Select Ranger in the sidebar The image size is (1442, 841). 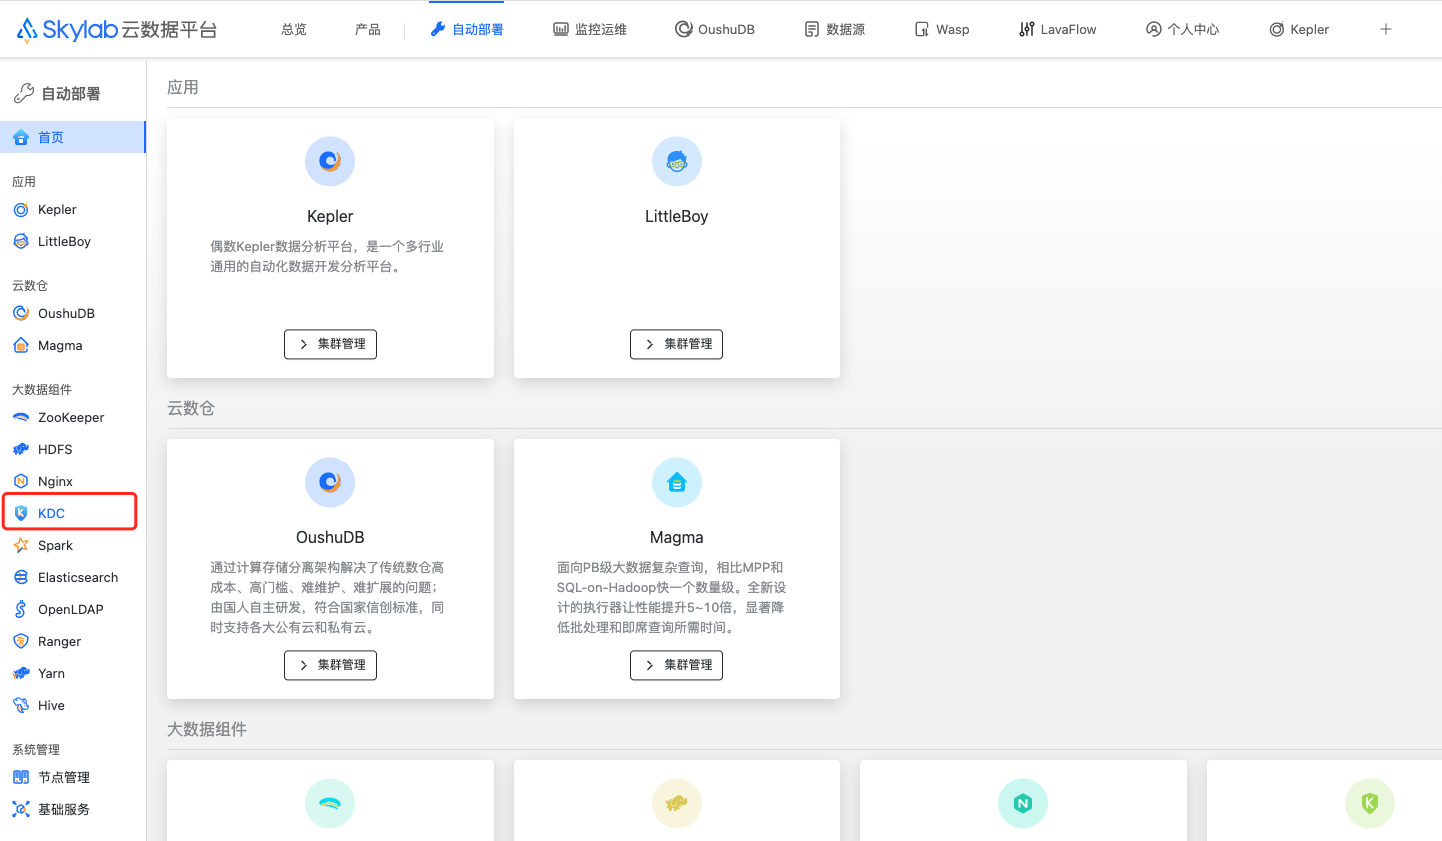pos(72,641)
